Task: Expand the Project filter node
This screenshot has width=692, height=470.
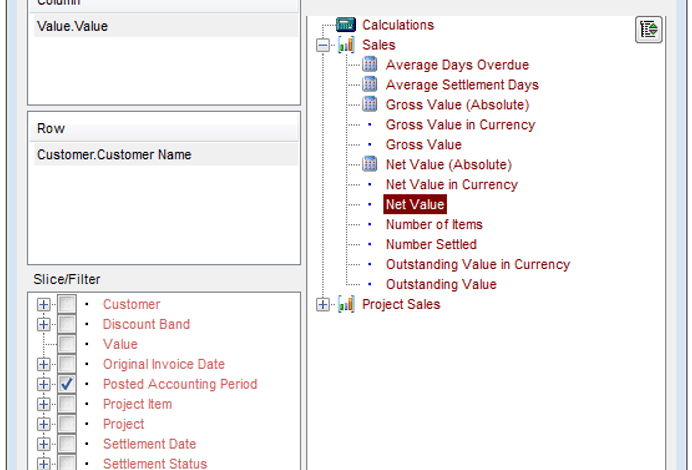Action: click(43, 424)
